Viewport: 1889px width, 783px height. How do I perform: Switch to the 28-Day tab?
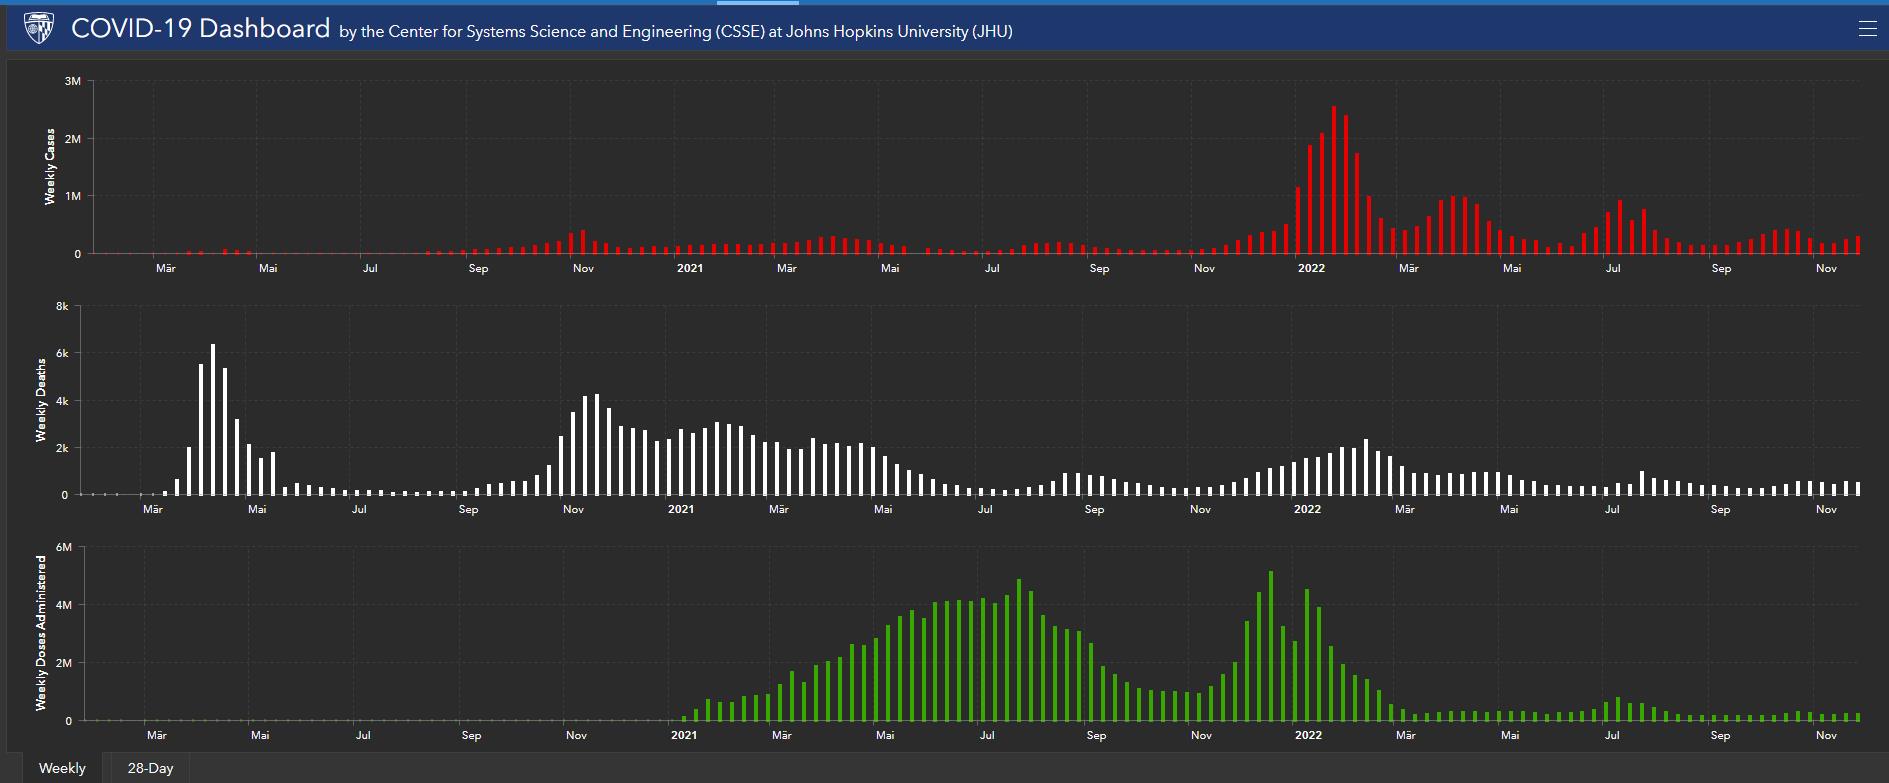coord(150,768)
